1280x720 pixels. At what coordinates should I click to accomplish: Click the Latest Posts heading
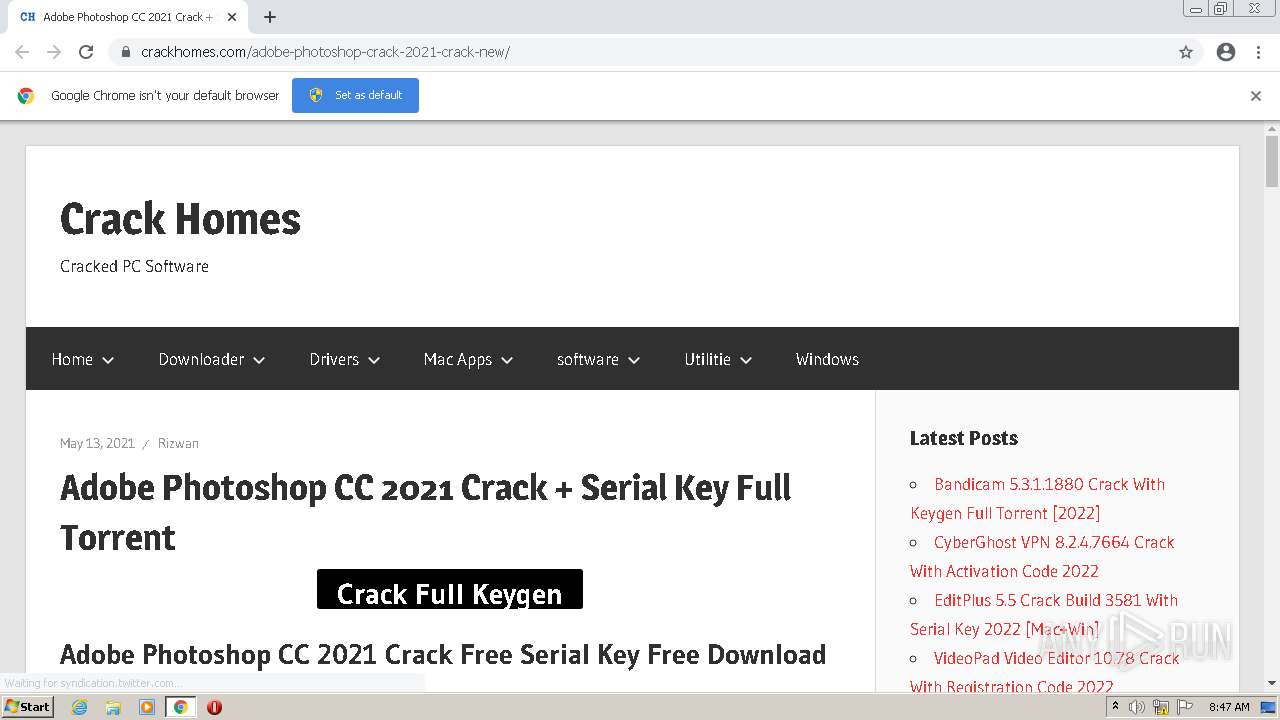pos(963,438)
